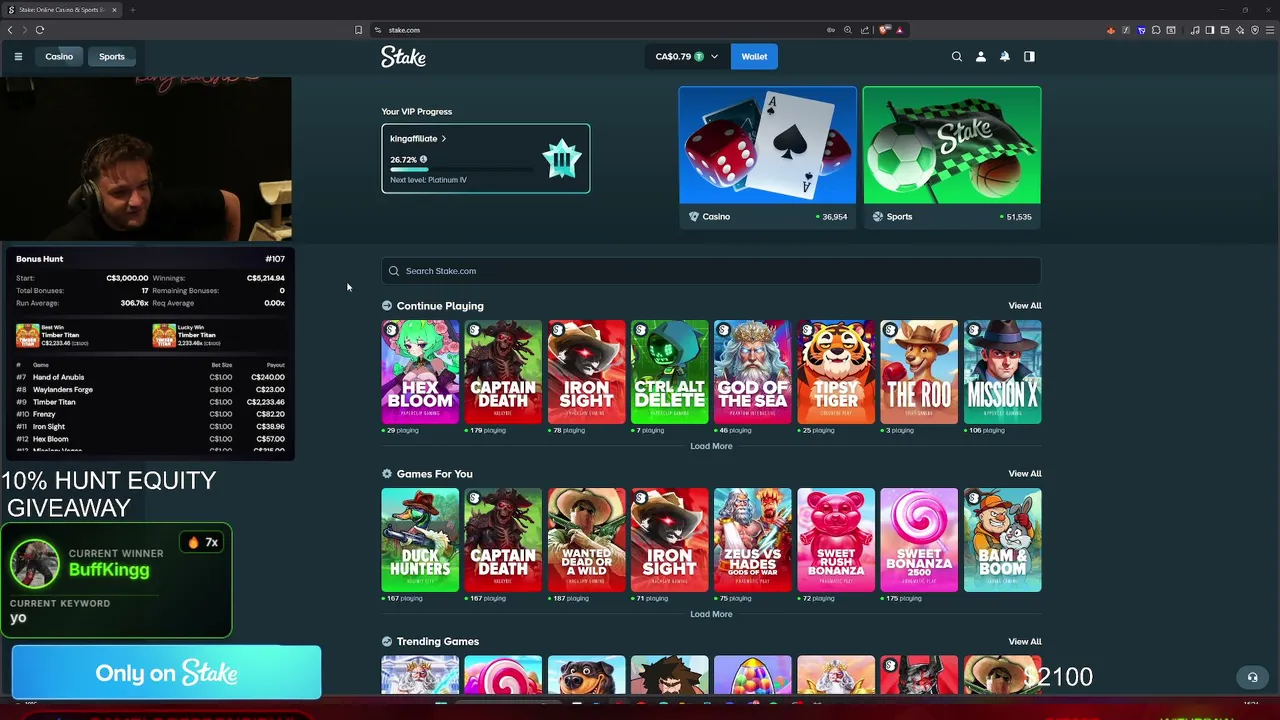Click the VIP progress bar
This screenshot has height=720, width=1280.
461,170
